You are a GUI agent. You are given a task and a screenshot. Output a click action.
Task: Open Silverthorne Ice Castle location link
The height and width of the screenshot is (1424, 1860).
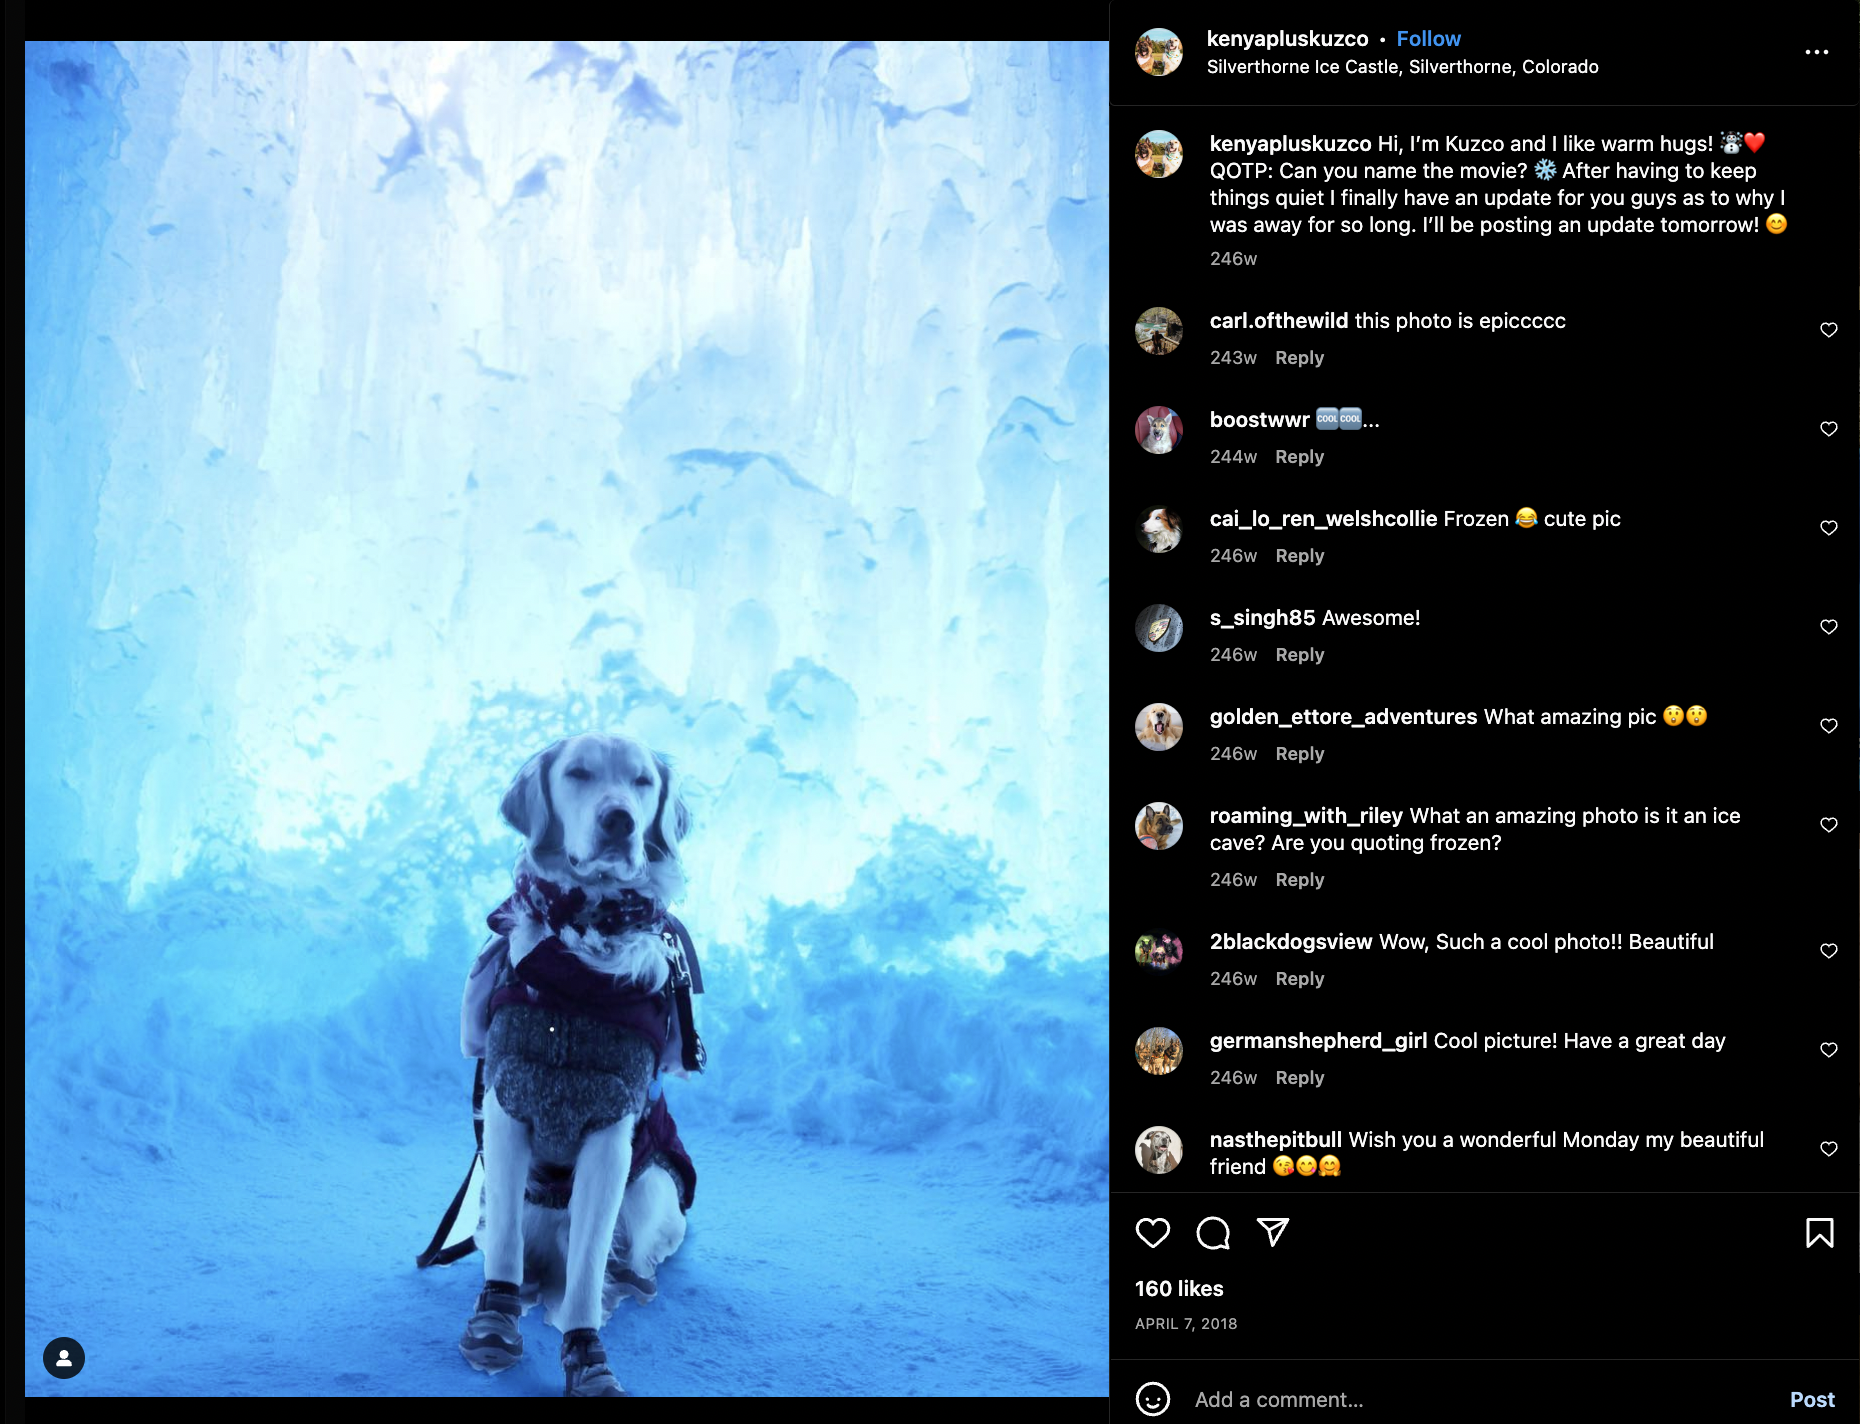pyautogui.click(x=1402, y=67)
